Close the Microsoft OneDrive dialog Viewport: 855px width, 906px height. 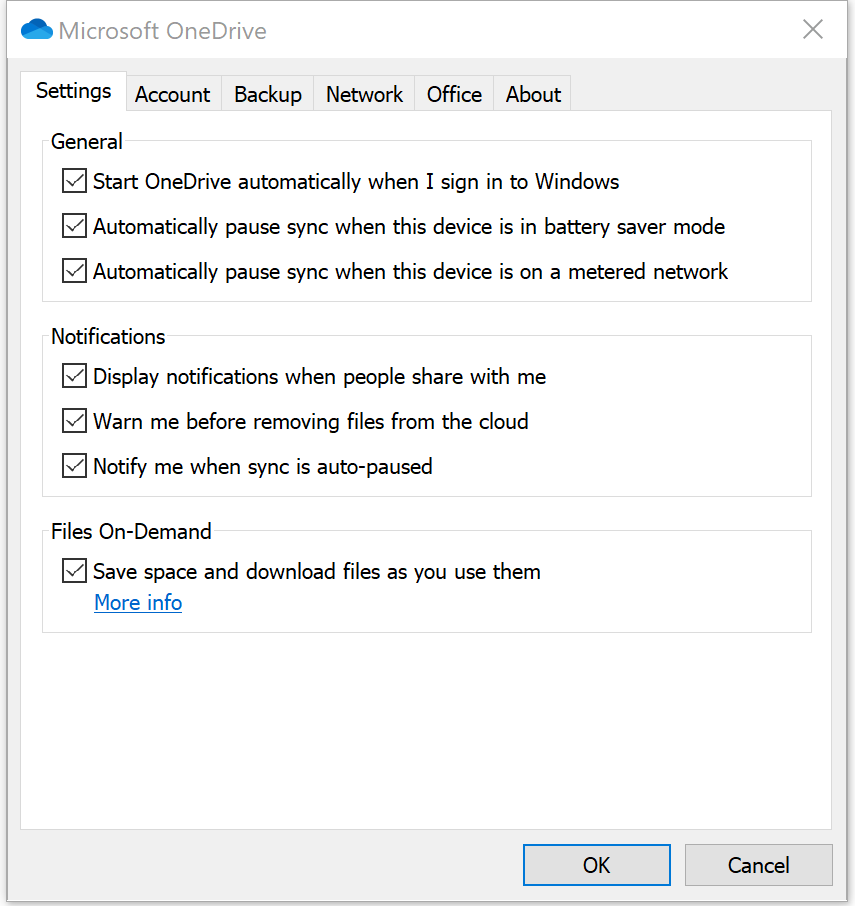tap(813, 29)
